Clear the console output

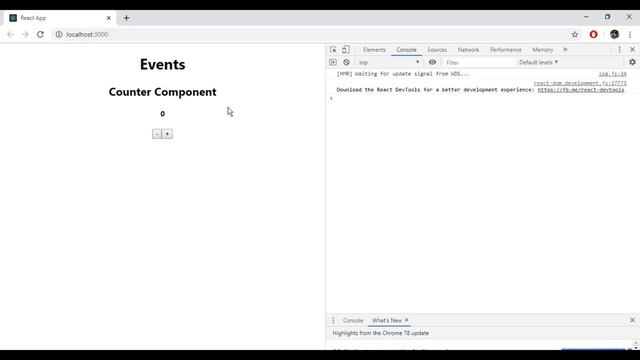click(x=346, y=62)
